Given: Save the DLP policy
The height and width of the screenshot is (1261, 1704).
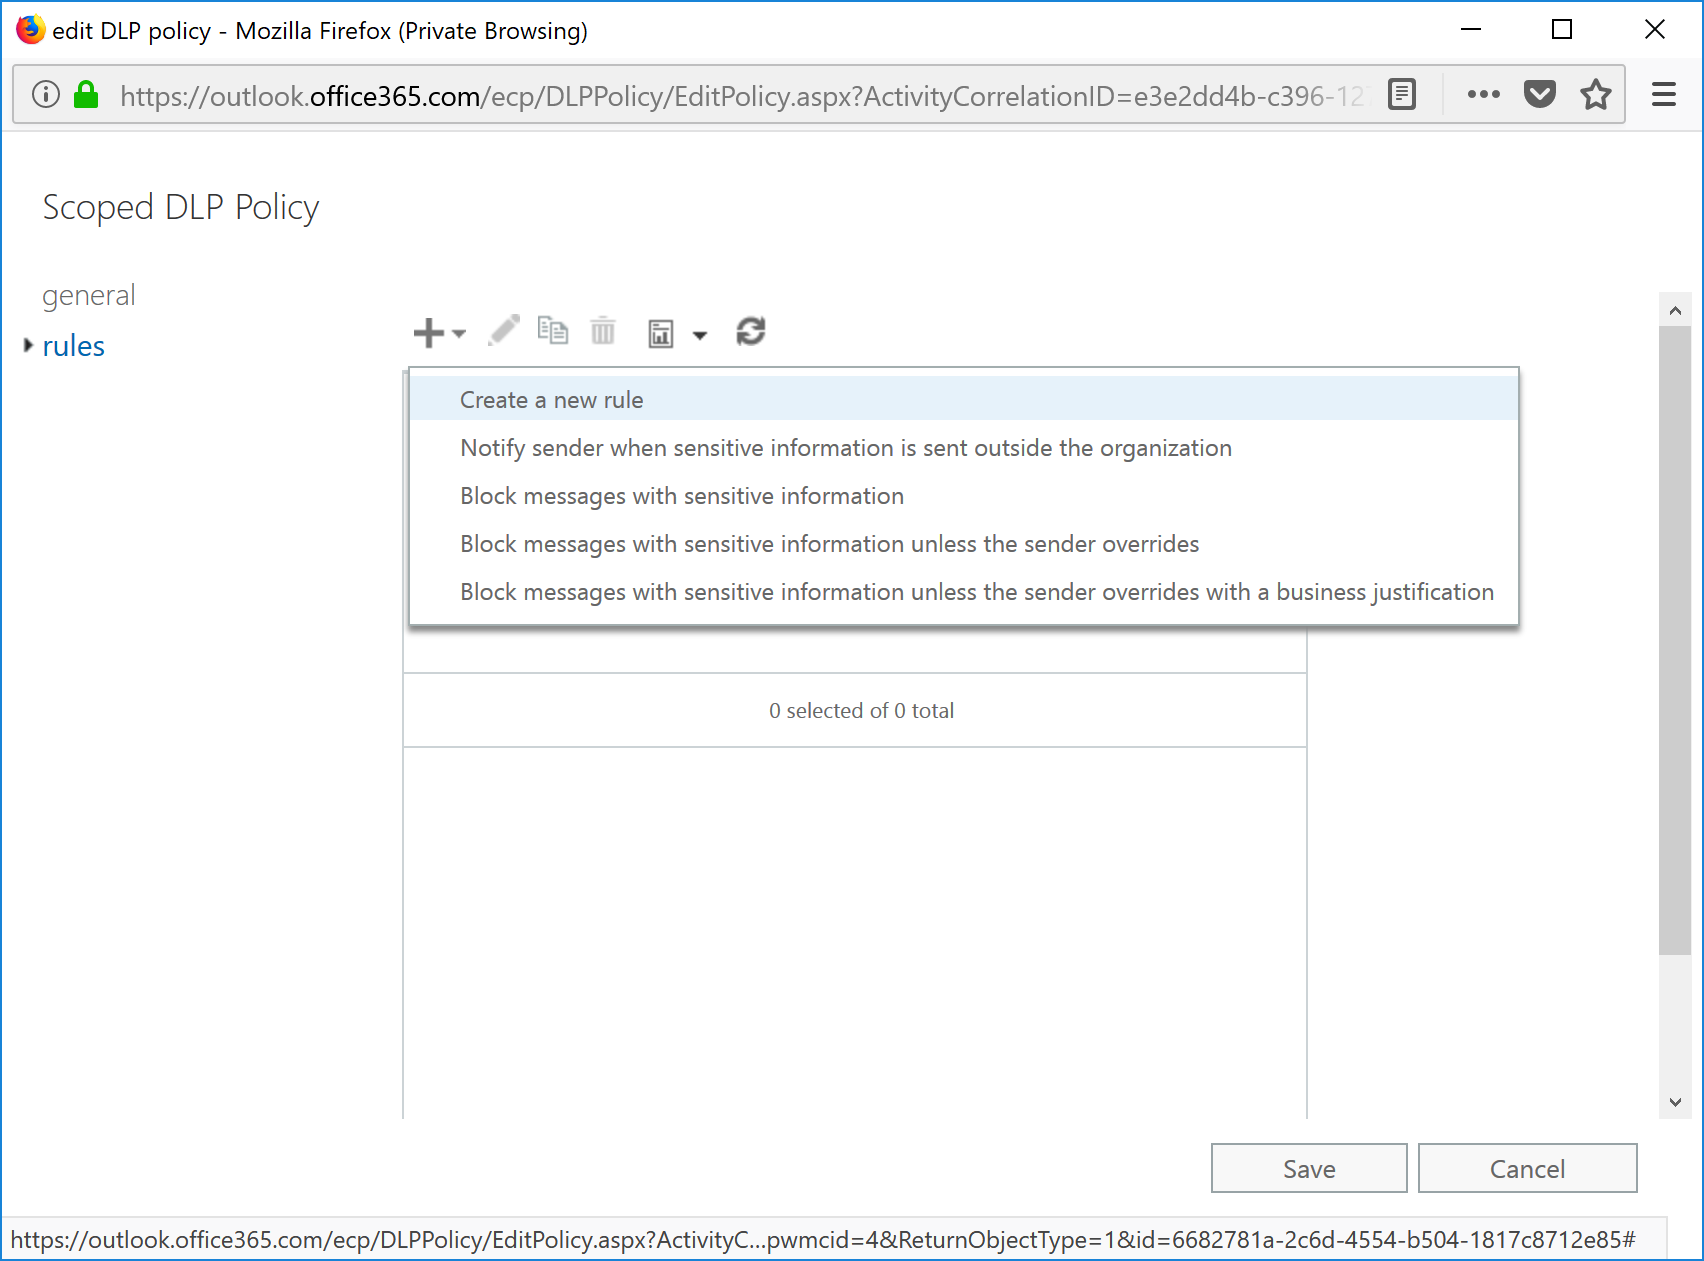Looking at the screenshot, I should (1308, 1168).
